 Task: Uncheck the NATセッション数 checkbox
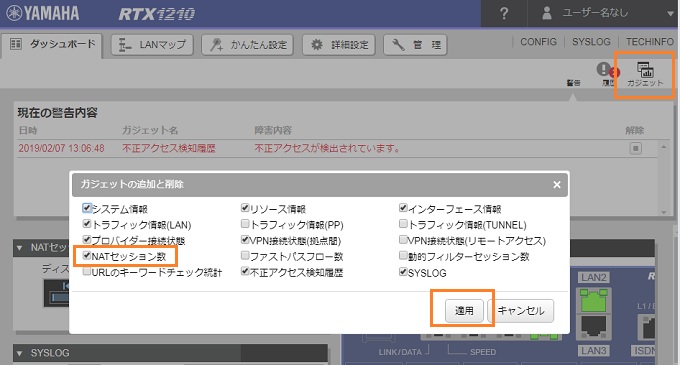[x=87, y=255]
